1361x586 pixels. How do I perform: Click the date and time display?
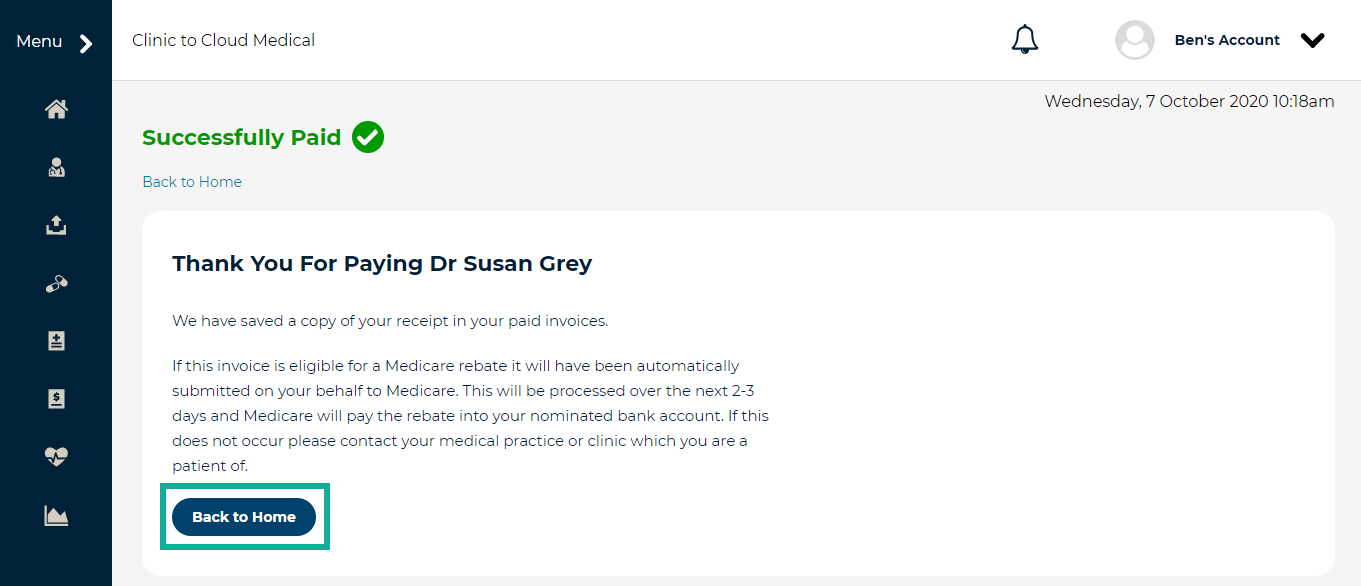[x=1189, y=101]
